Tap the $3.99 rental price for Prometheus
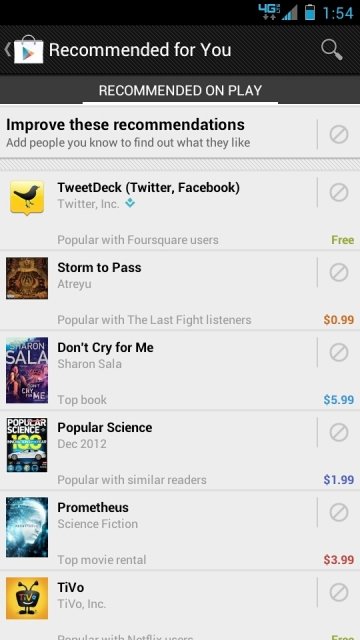 click(x=339, y=560)
